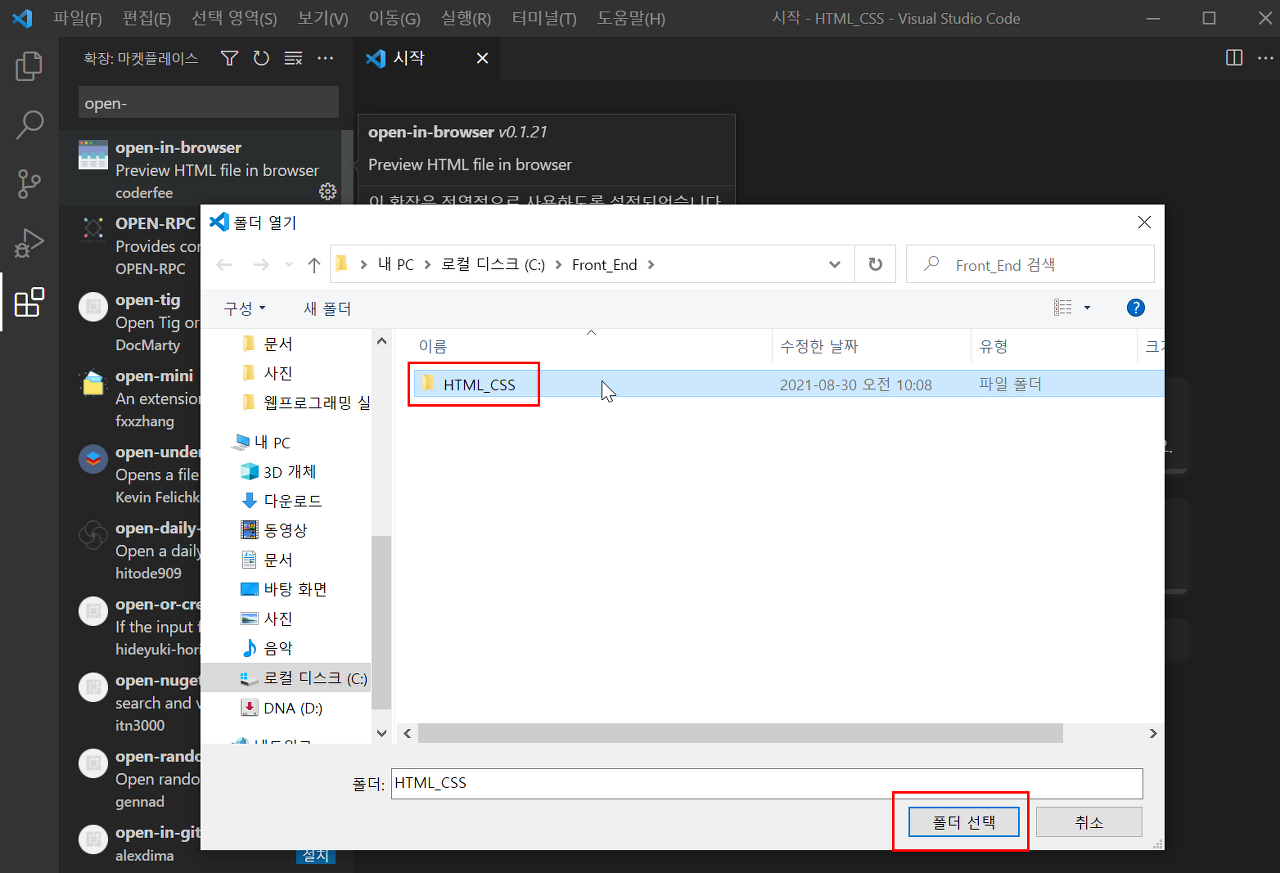Open 터미널(T) menu

544,18
